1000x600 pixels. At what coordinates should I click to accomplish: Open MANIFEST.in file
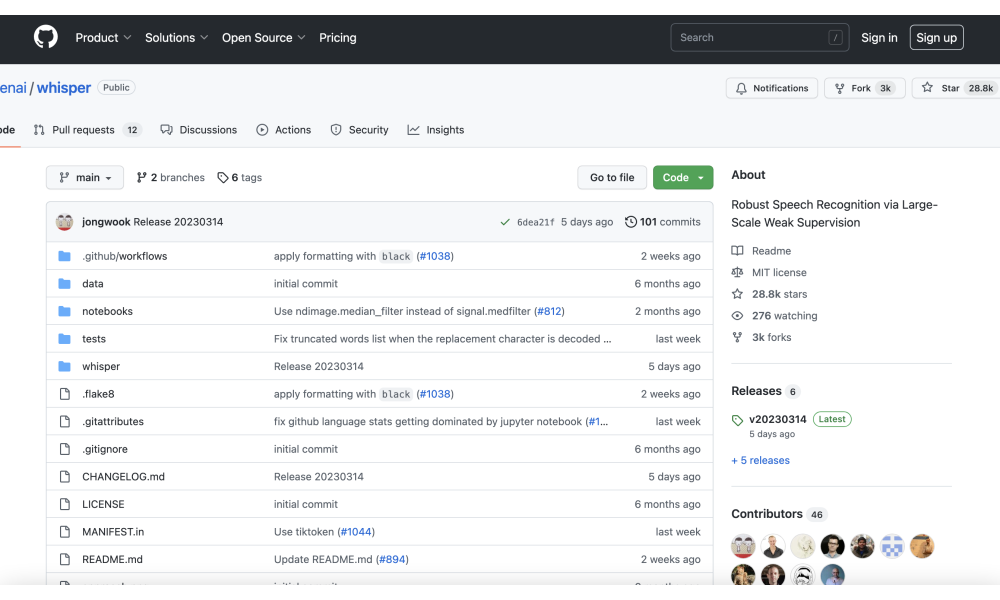(x=113, y=532)
